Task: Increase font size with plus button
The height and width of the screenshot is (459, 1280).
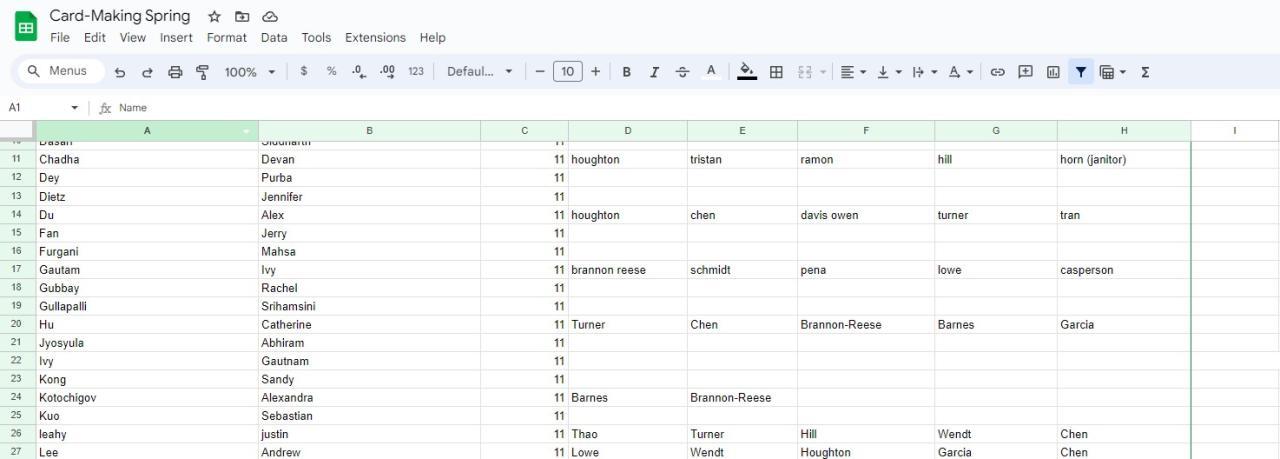Action: point(596,71)
